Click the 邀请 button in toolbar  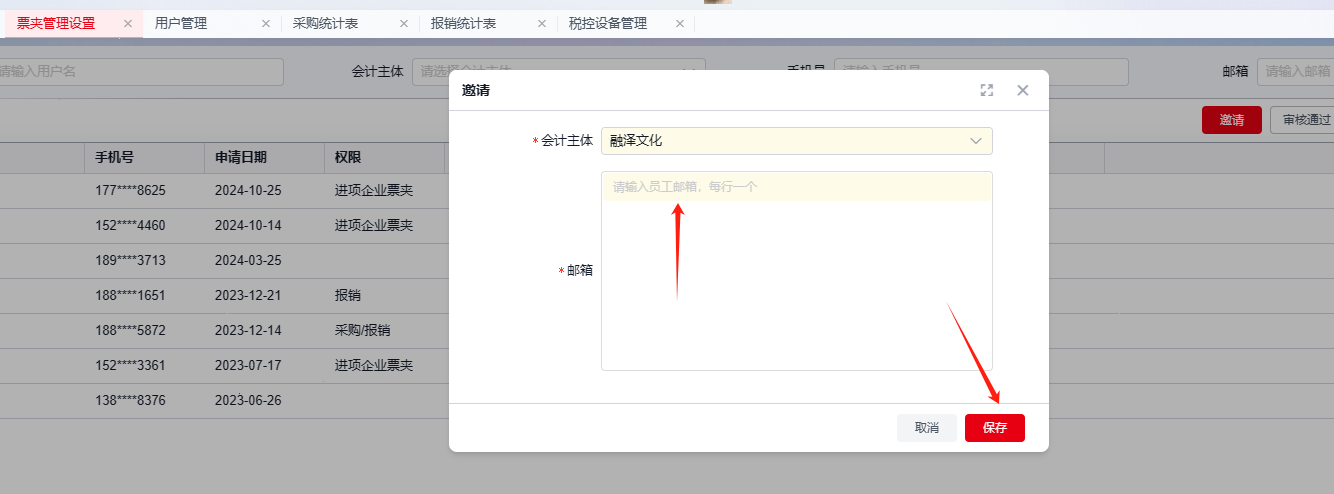coord(1231,120)
